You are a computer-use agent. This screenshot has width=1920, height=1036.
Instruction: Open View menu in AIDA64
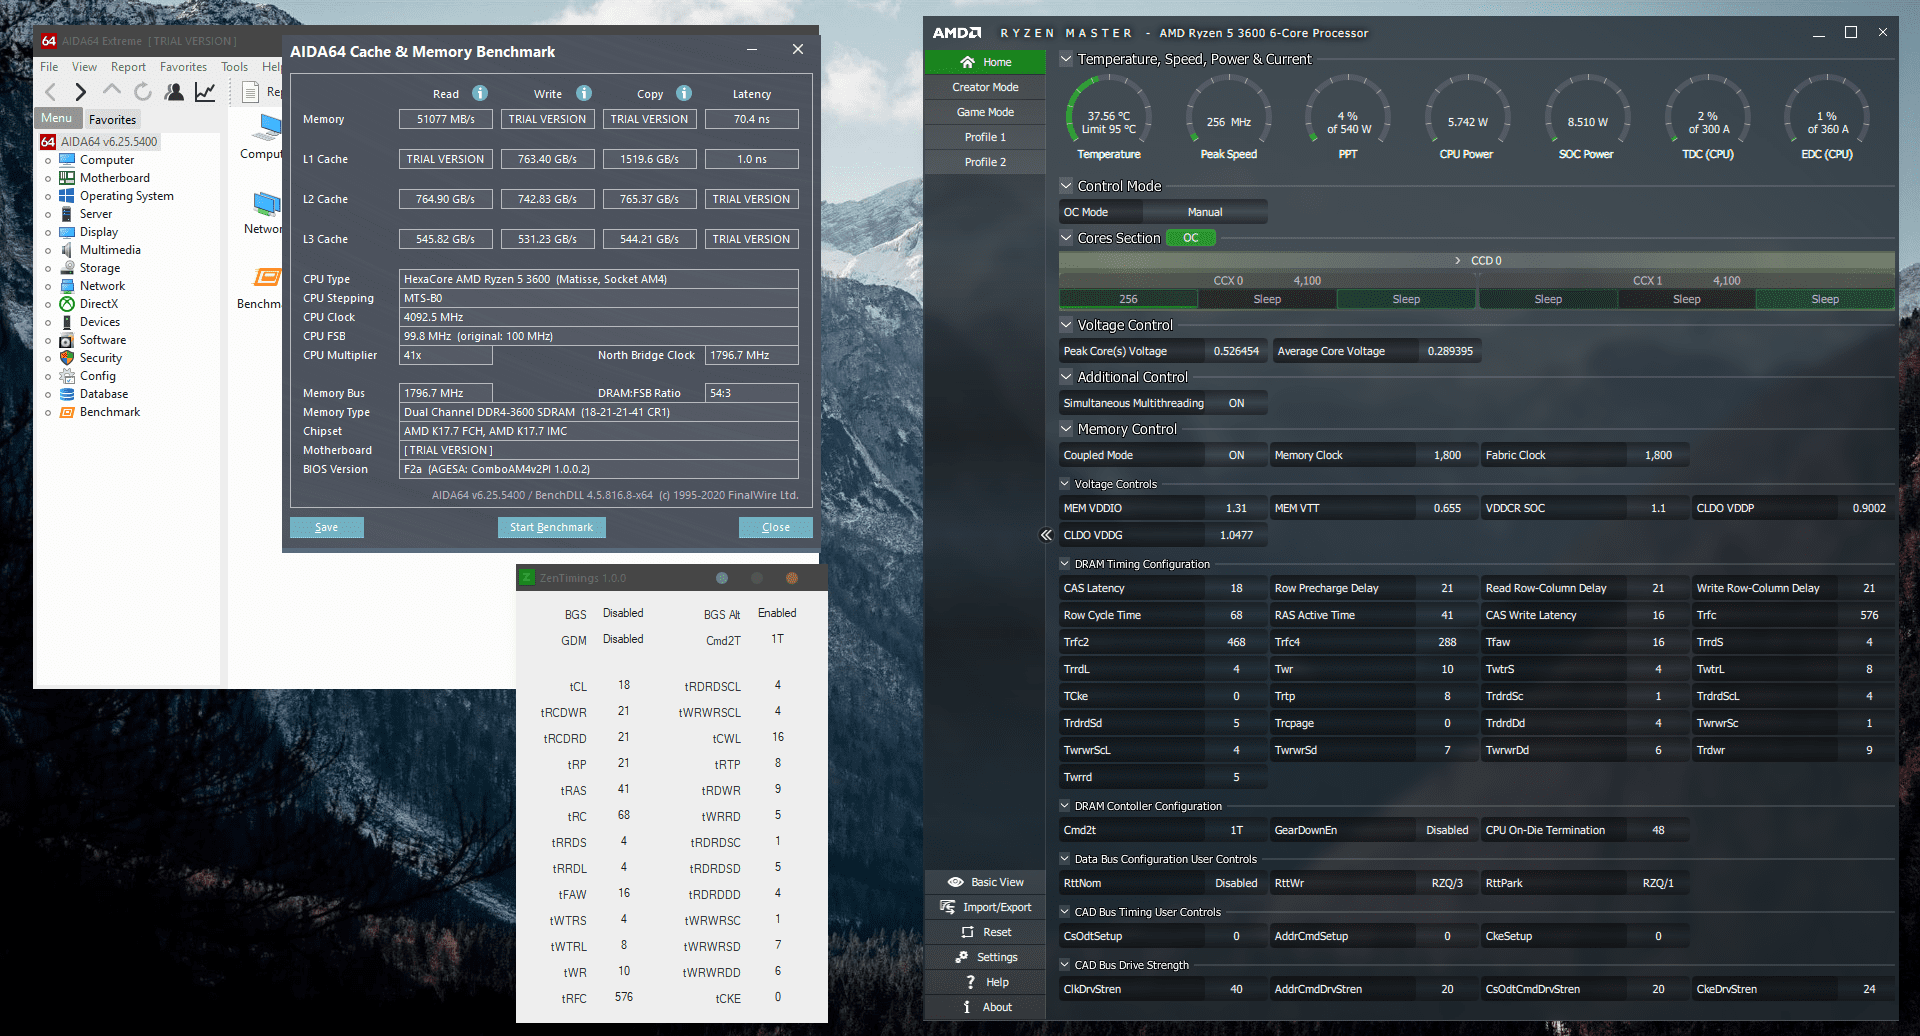(84, 67)
